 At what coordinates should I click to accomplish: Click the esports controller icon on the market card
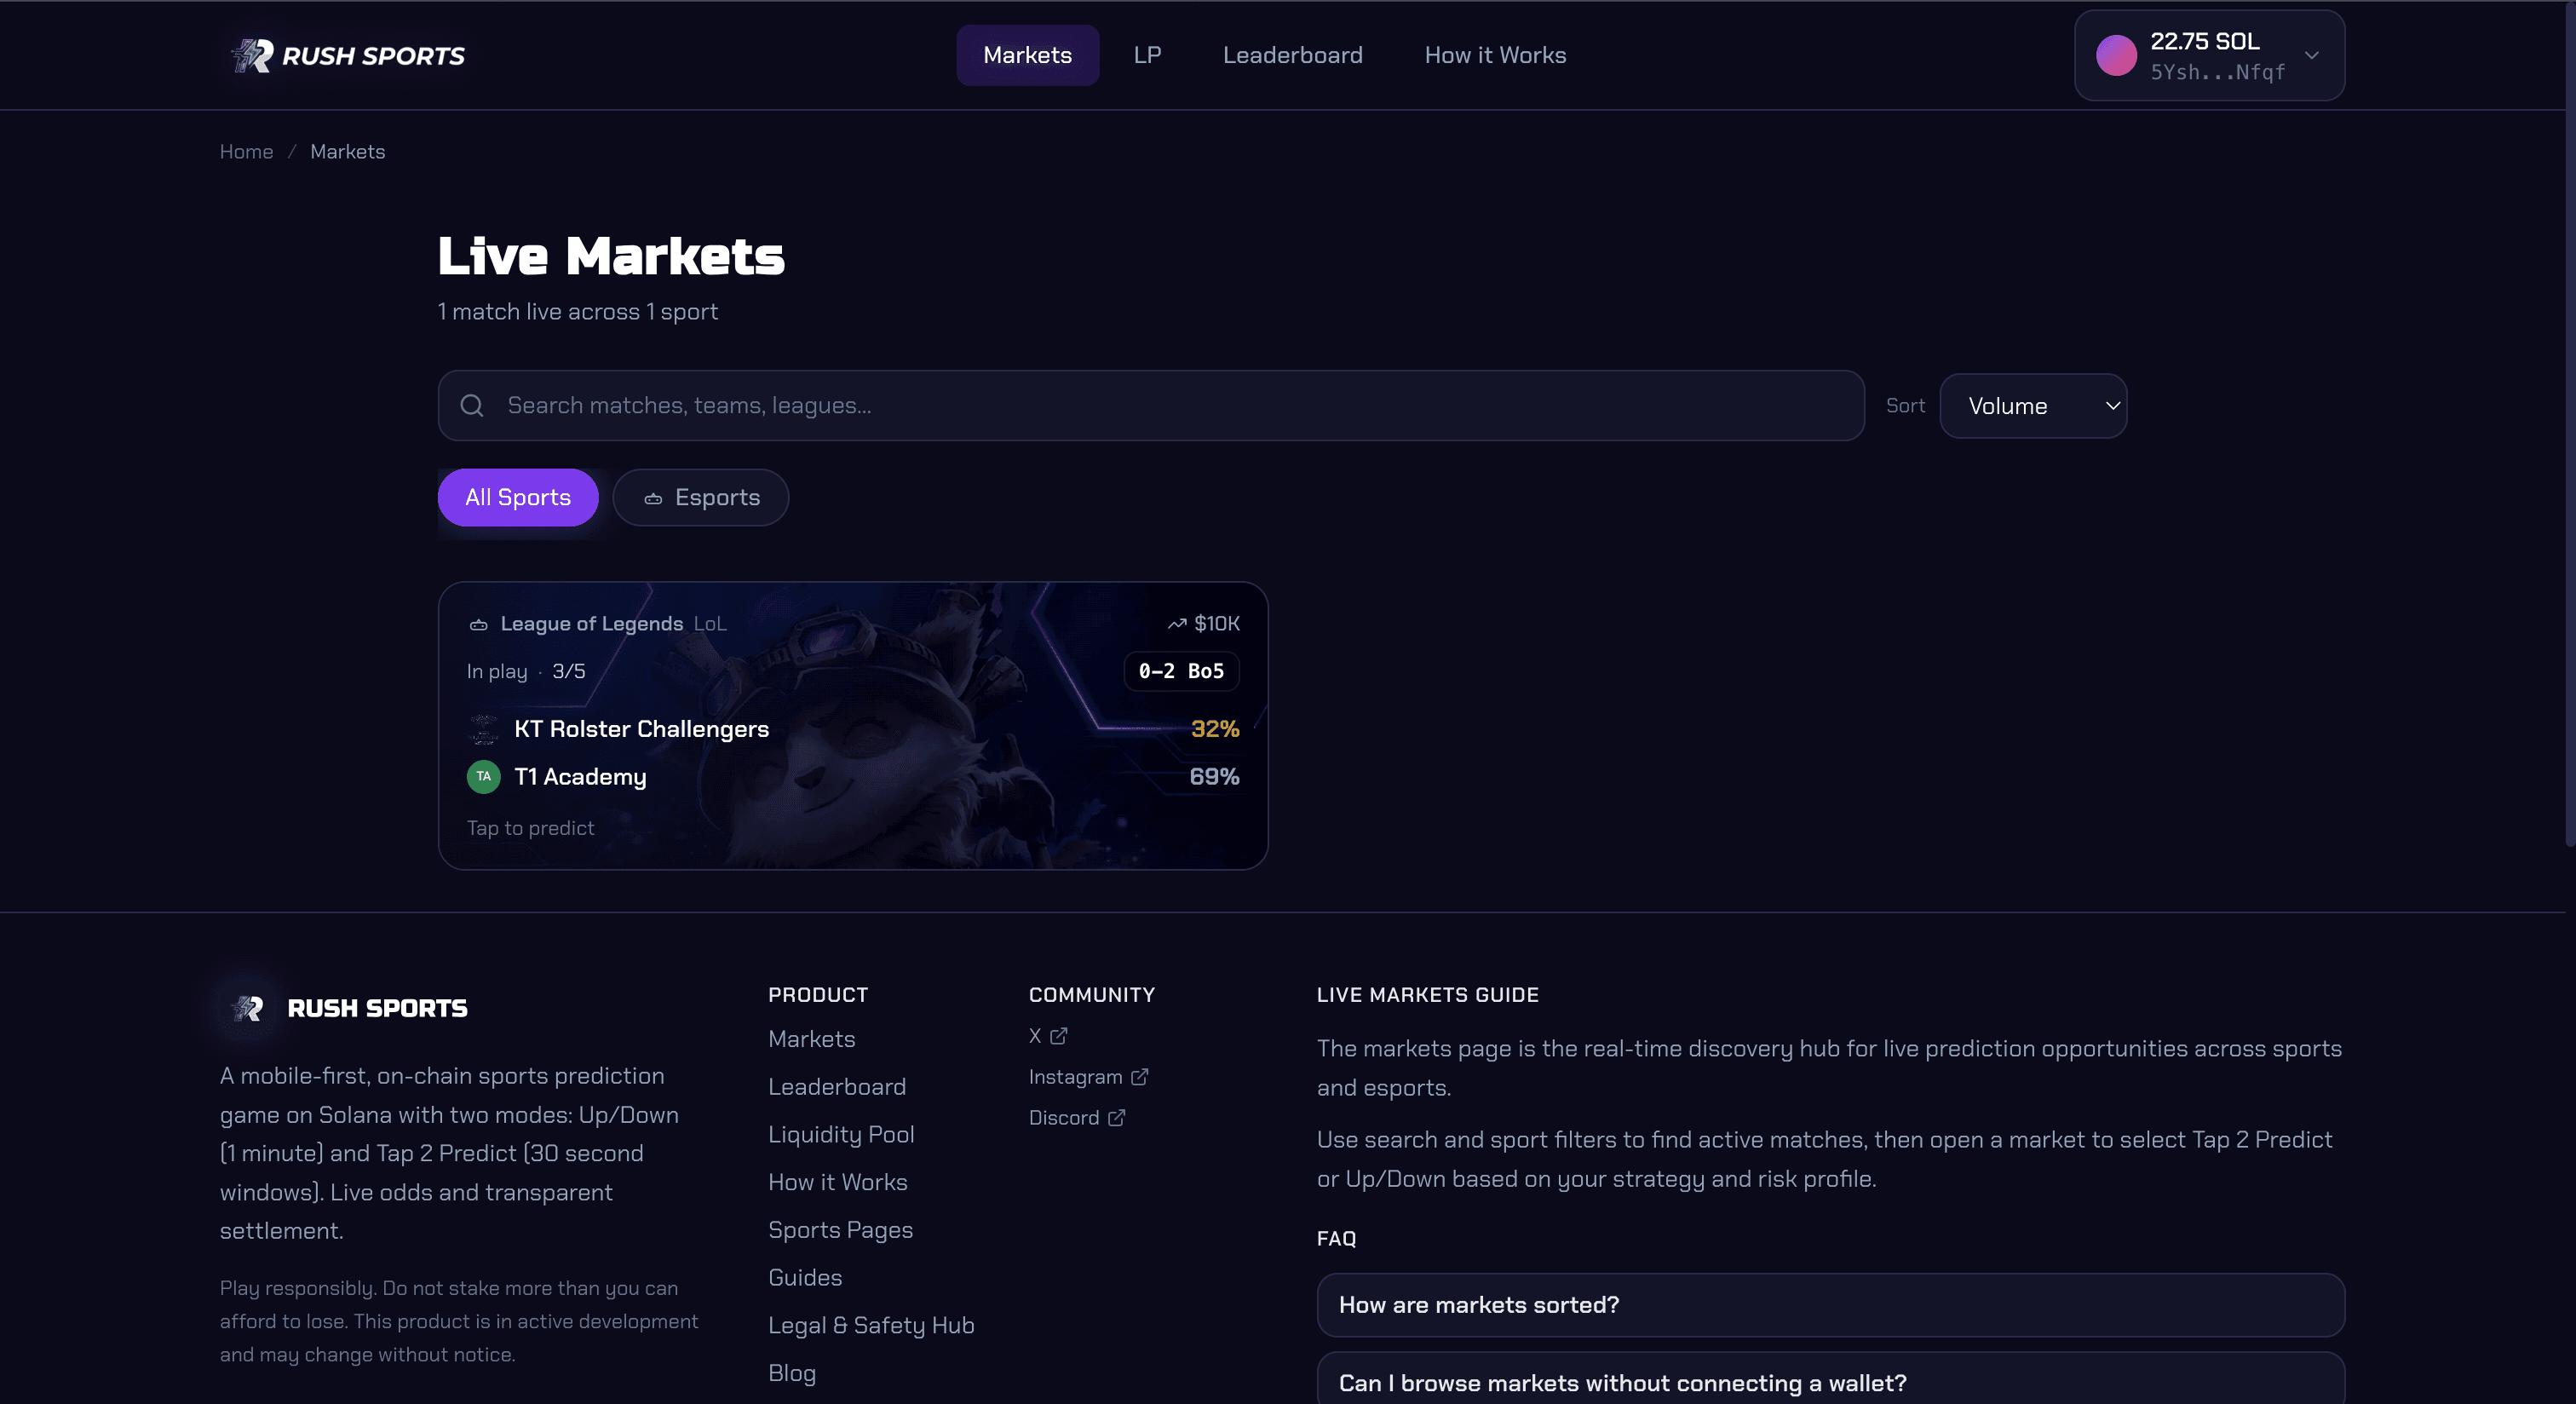479,624
